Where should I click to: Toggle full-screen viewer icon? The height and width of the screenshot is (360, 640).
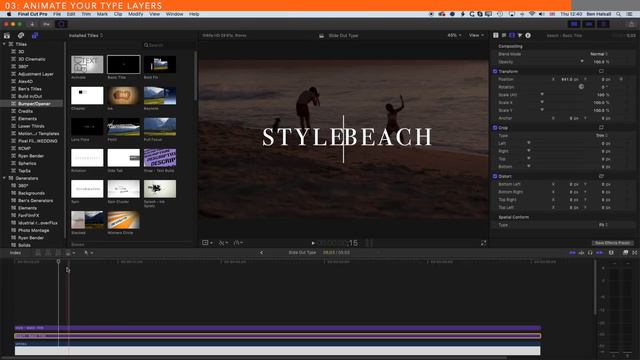coord(483,243)
